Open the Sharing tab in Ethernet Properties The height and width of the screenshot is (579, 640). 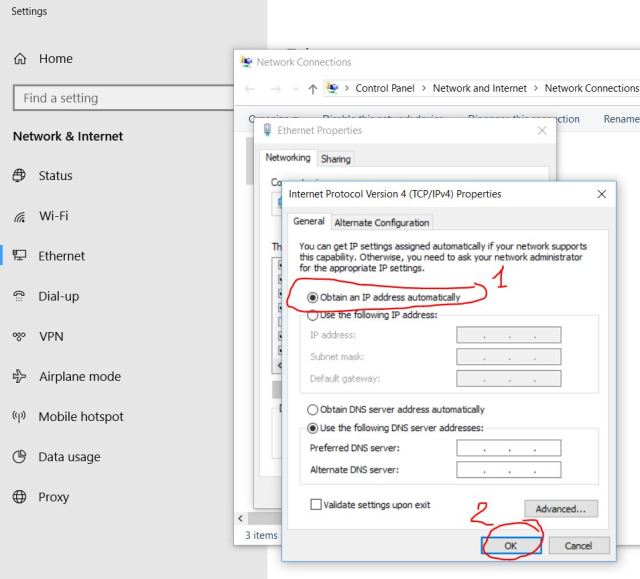(x=335, y=159)
